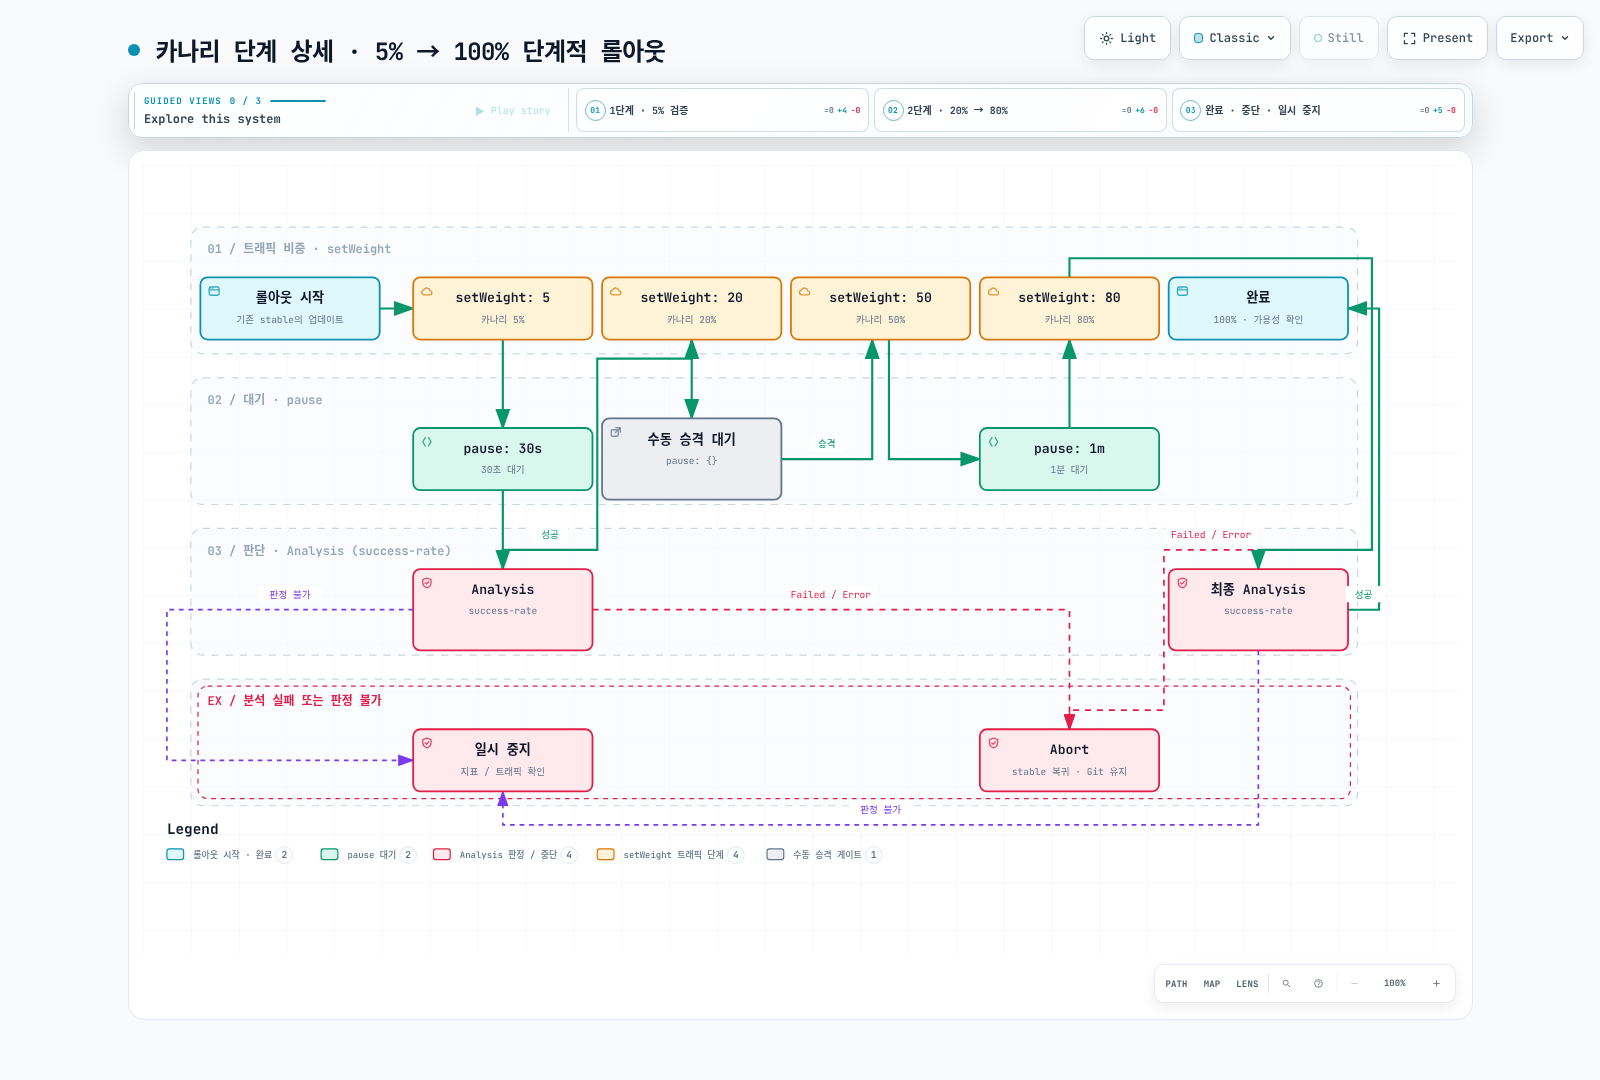
Task: Select guided view 03 완료 · 중단 · 일시 중지
Action: [1318, 110]
